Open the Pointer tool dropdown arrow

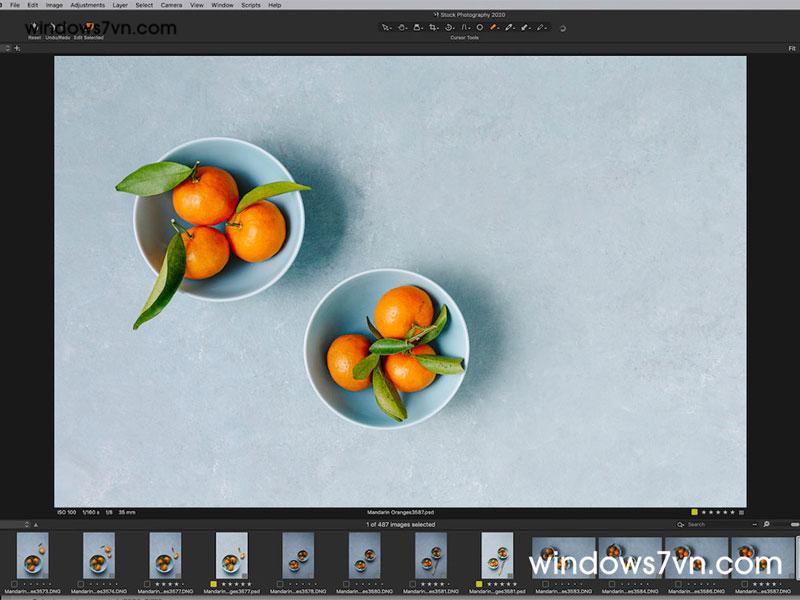pos(391,29)
